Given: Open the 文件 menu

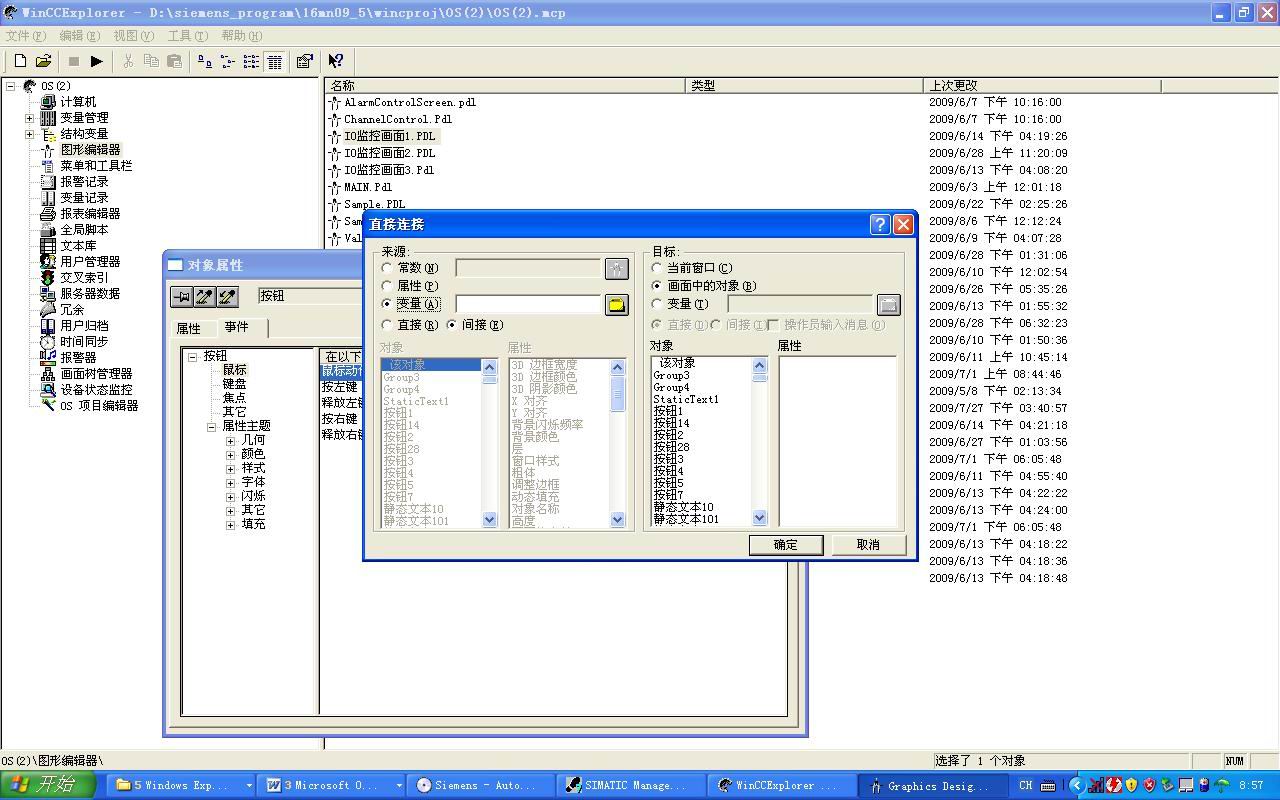Looking at the screenshot, I should click(26, 36).
